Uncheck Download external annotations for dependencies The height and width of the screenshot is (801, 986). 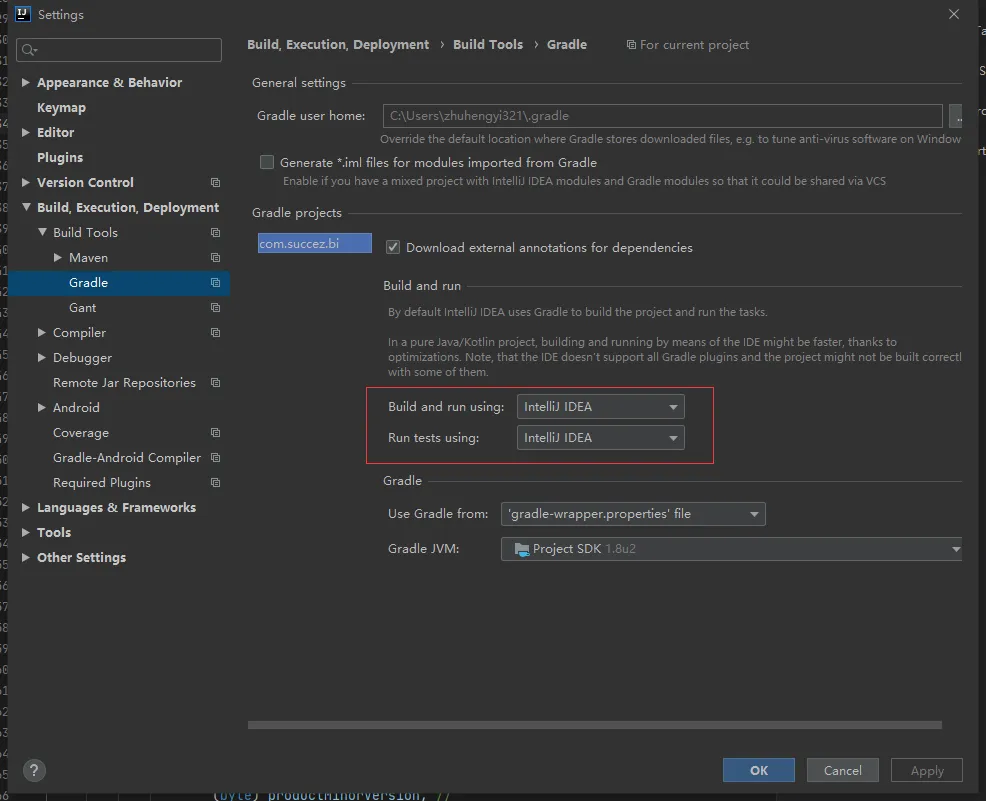coord(393,247)
